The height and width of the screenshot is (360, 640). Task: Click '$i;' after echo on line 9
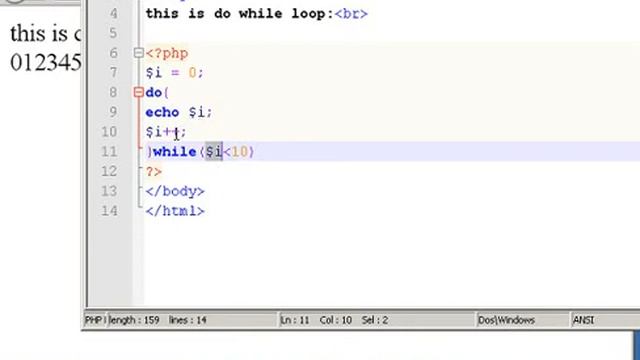point(200,112)
